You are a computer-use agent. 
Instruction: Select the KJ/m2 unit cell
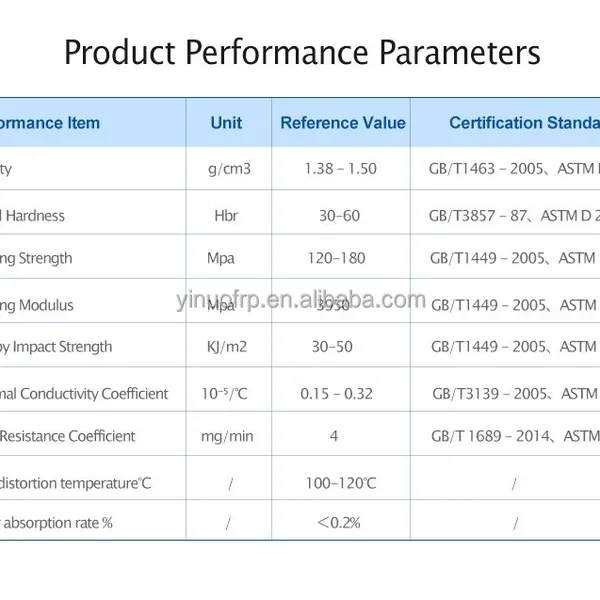point(227,347)
